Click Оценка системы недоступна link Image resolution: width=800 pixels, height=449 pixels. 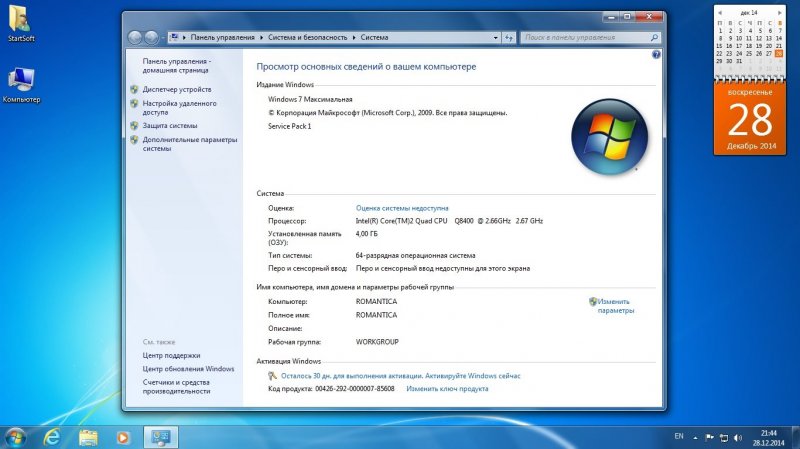point(402,208)
